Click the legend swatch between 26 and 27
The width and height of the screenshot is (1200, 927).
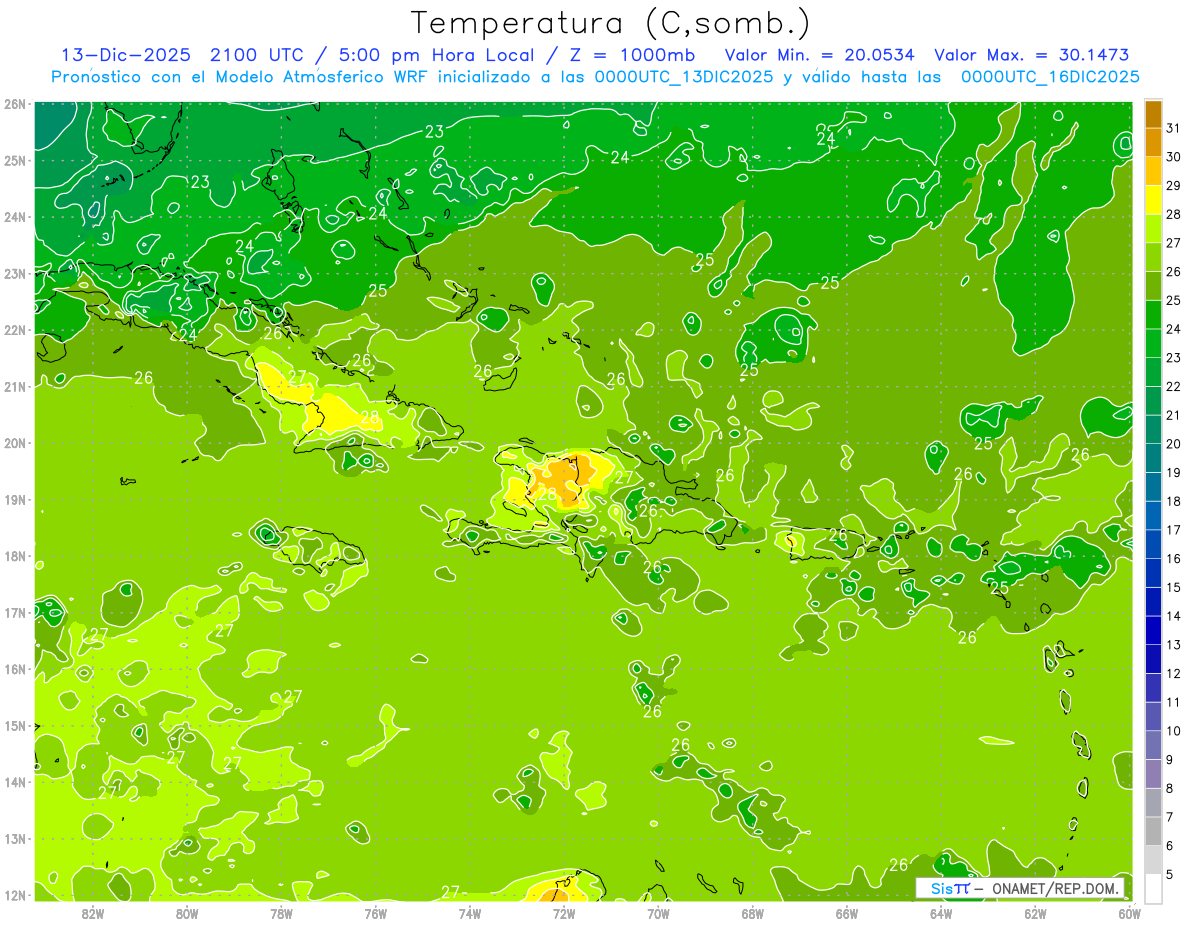tap(1153, 257)
